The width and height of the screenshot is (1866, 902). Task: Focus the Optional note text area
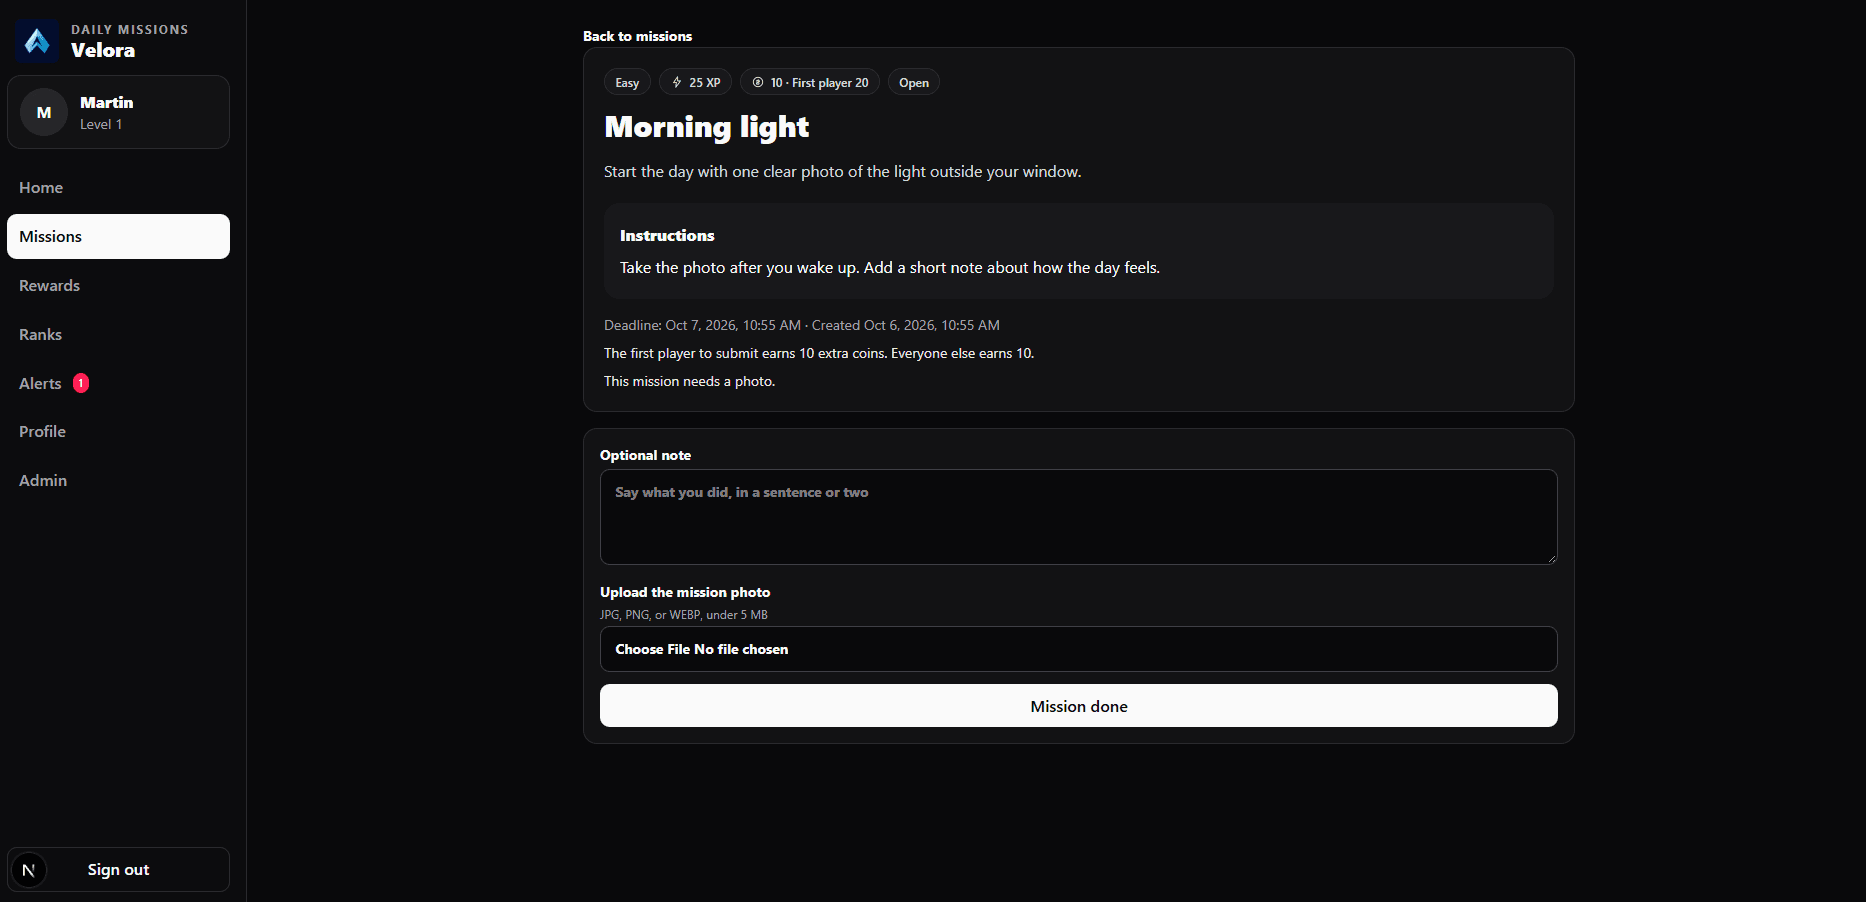click(1078, 517)
